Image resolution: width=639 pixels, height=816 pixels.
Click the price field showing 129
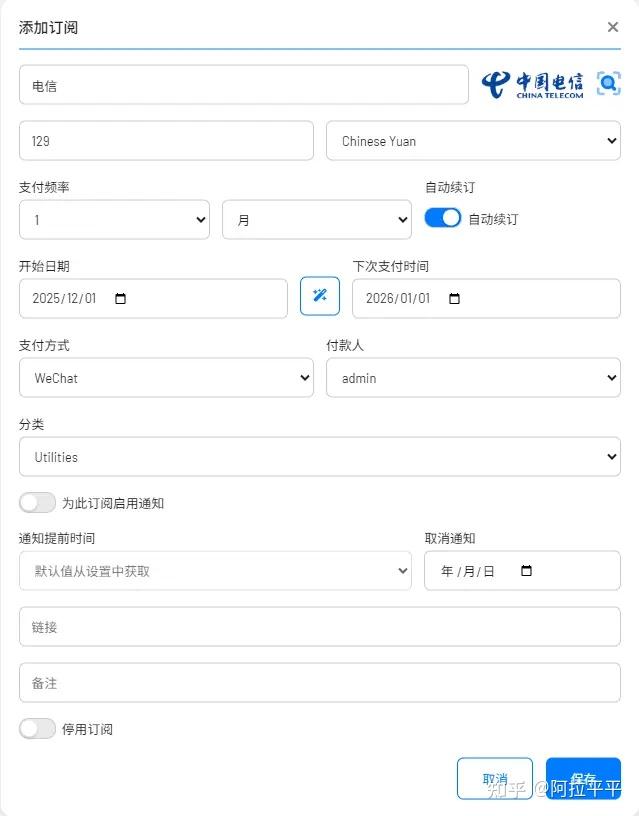166,141
